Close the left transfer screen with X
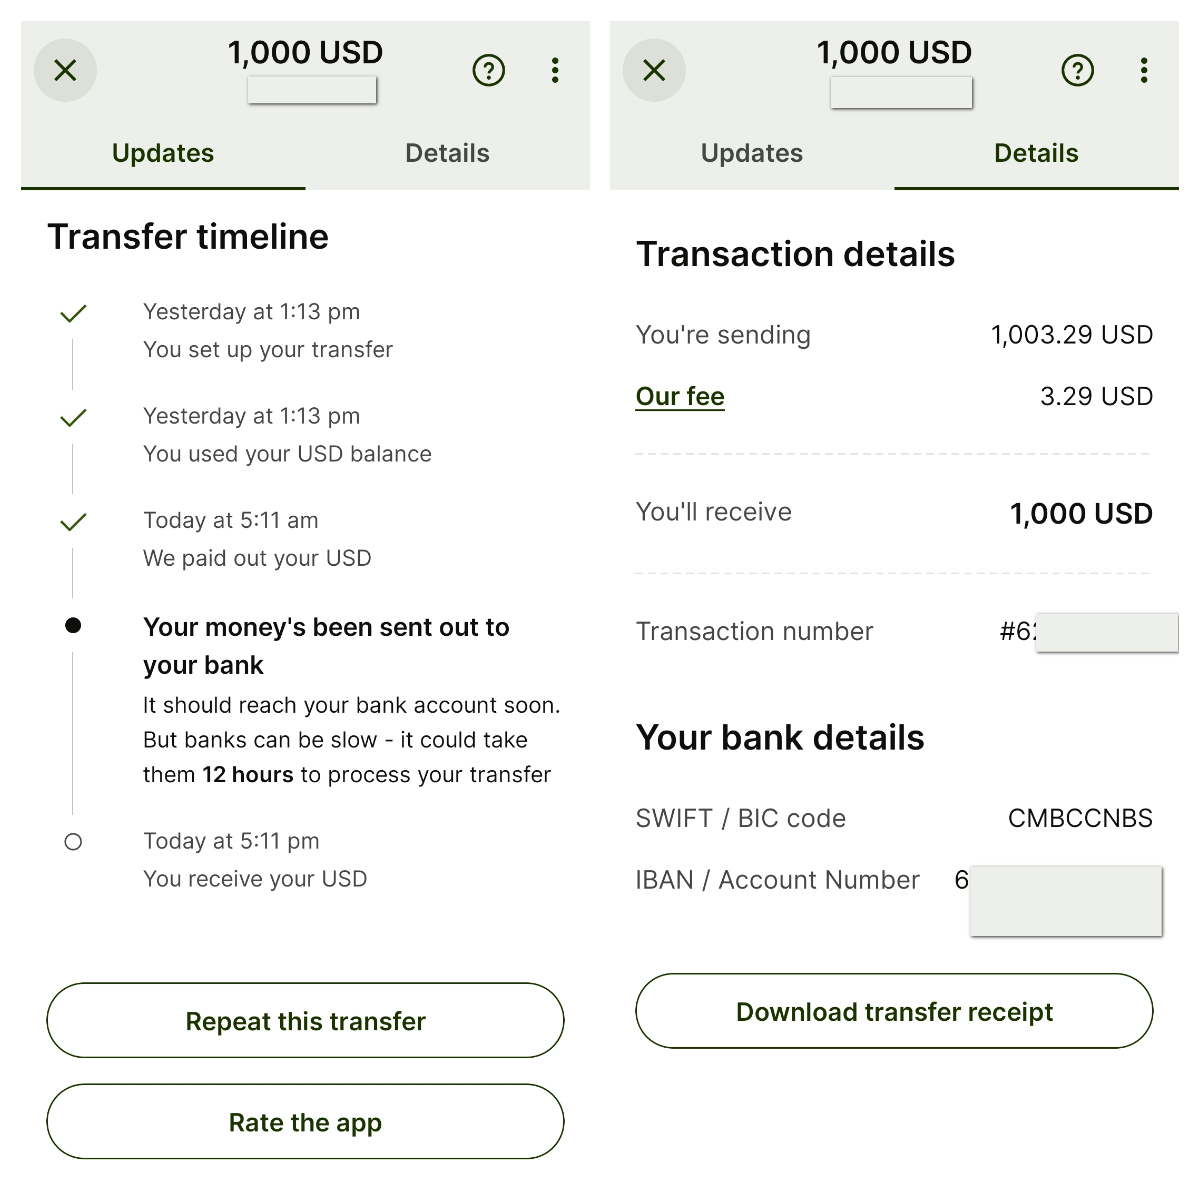 pos(65,70)
